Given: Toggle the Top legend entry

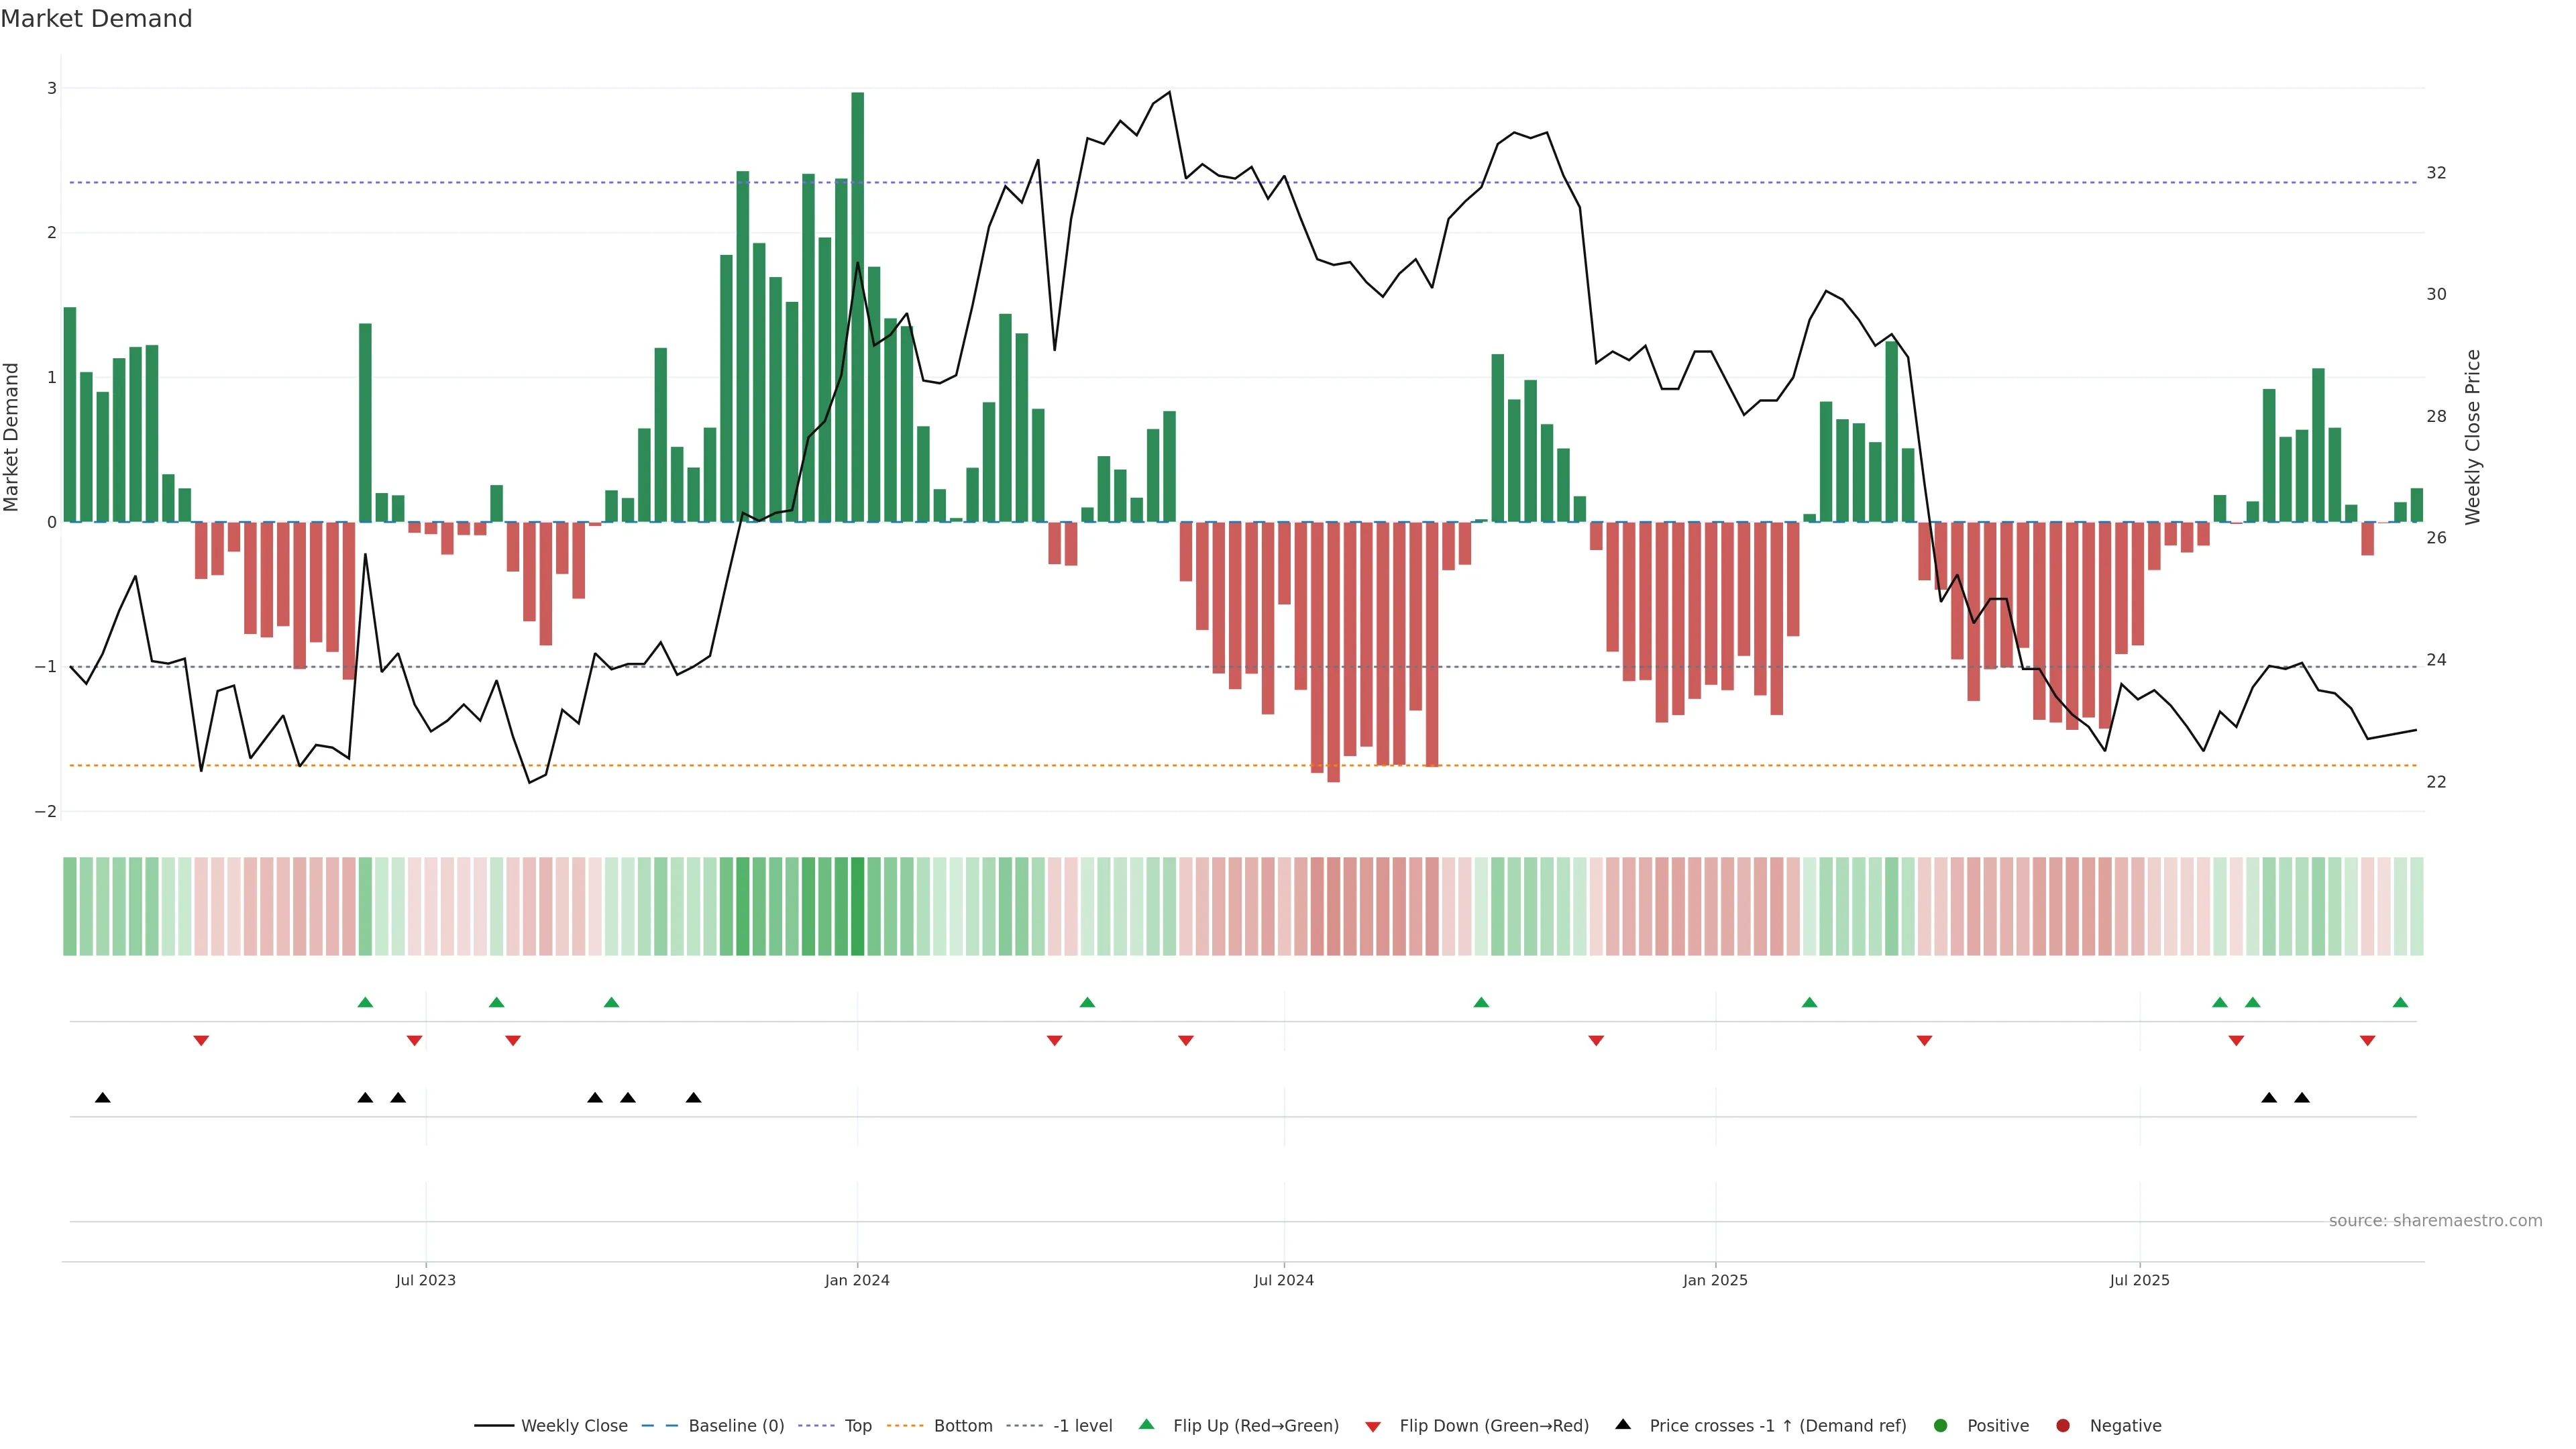Looking at the screenshot, I should tap(857, 1426).
